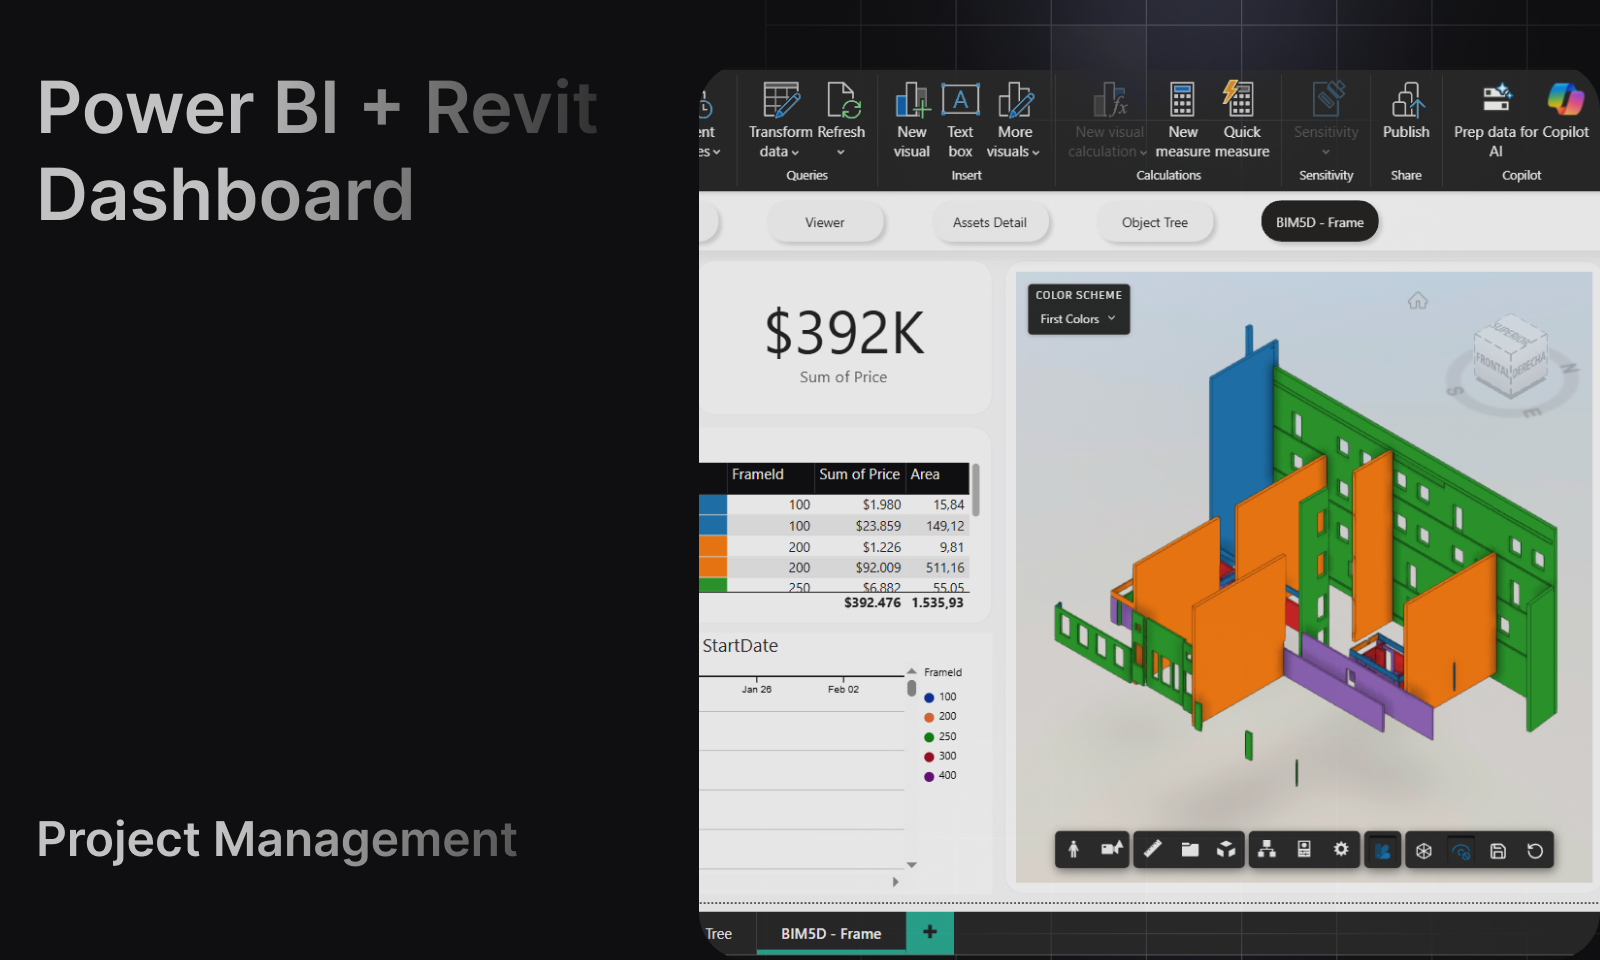Select the Viewer tab
The image size is (1600, 960).
click(826, 222)
